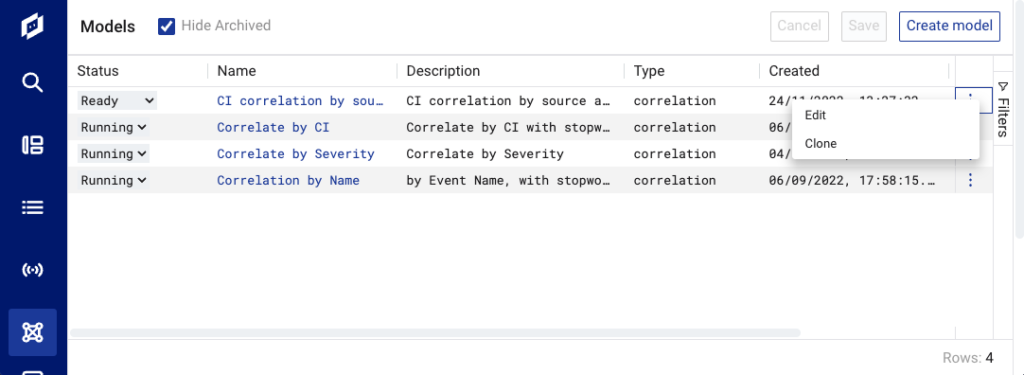This screenshot has height=375, width=1024.
Task: Sort by the Status column header
Action: [x=98, y=71]
